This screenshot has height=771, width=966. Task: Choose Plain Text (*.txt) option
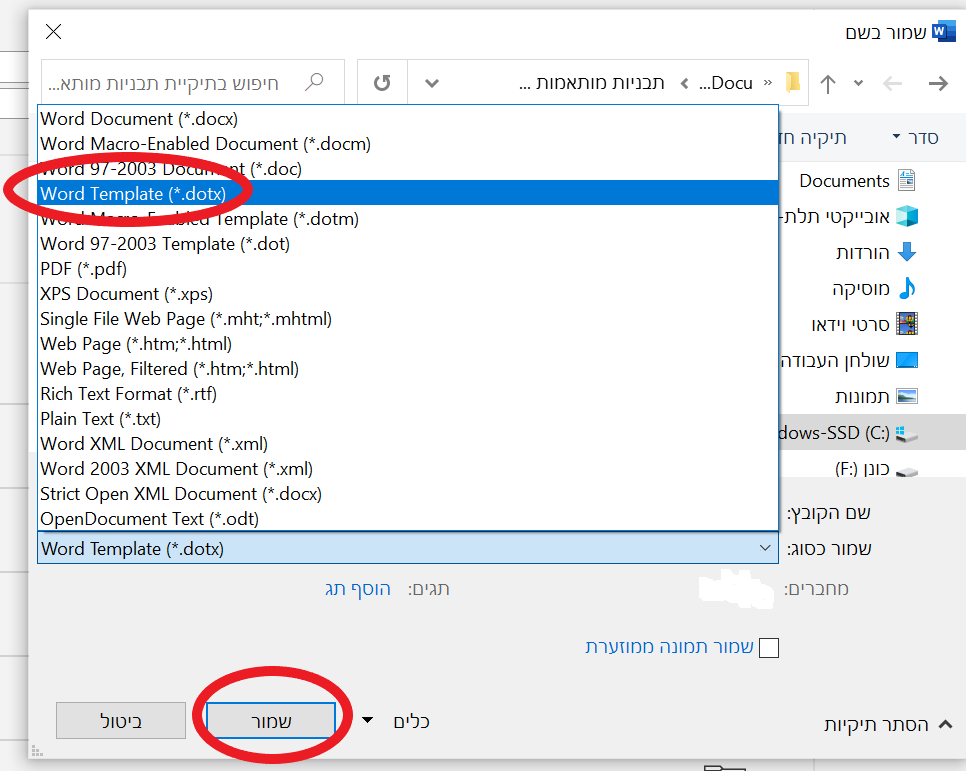pos(408,419)
